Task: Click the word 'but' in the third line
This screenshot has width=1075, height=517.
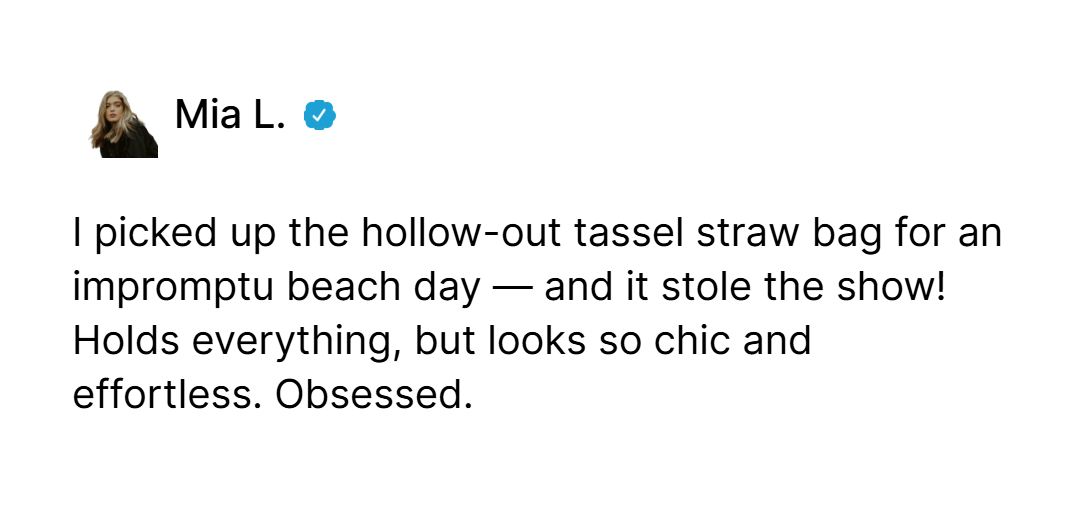Action: tap(445, 341)
